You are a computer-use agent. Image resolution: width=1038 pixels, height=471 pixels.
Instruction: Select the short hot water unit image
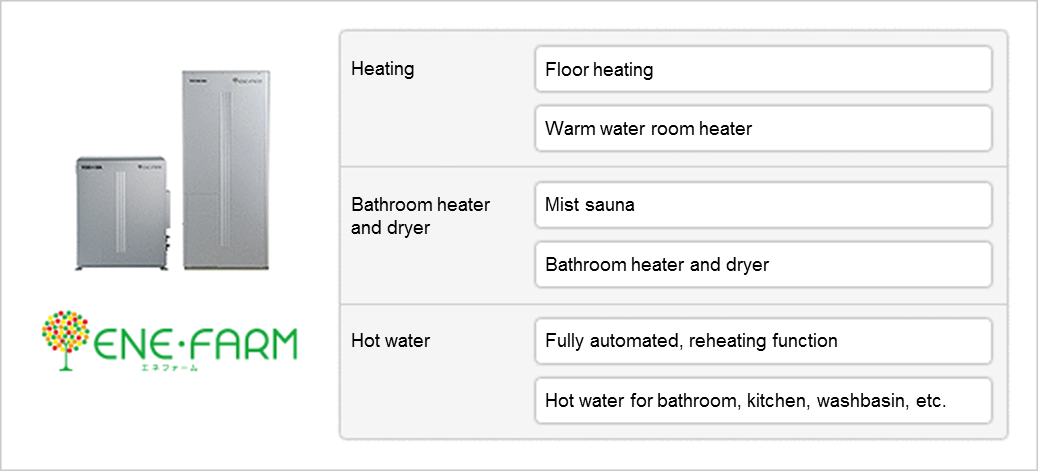point(122,213)
